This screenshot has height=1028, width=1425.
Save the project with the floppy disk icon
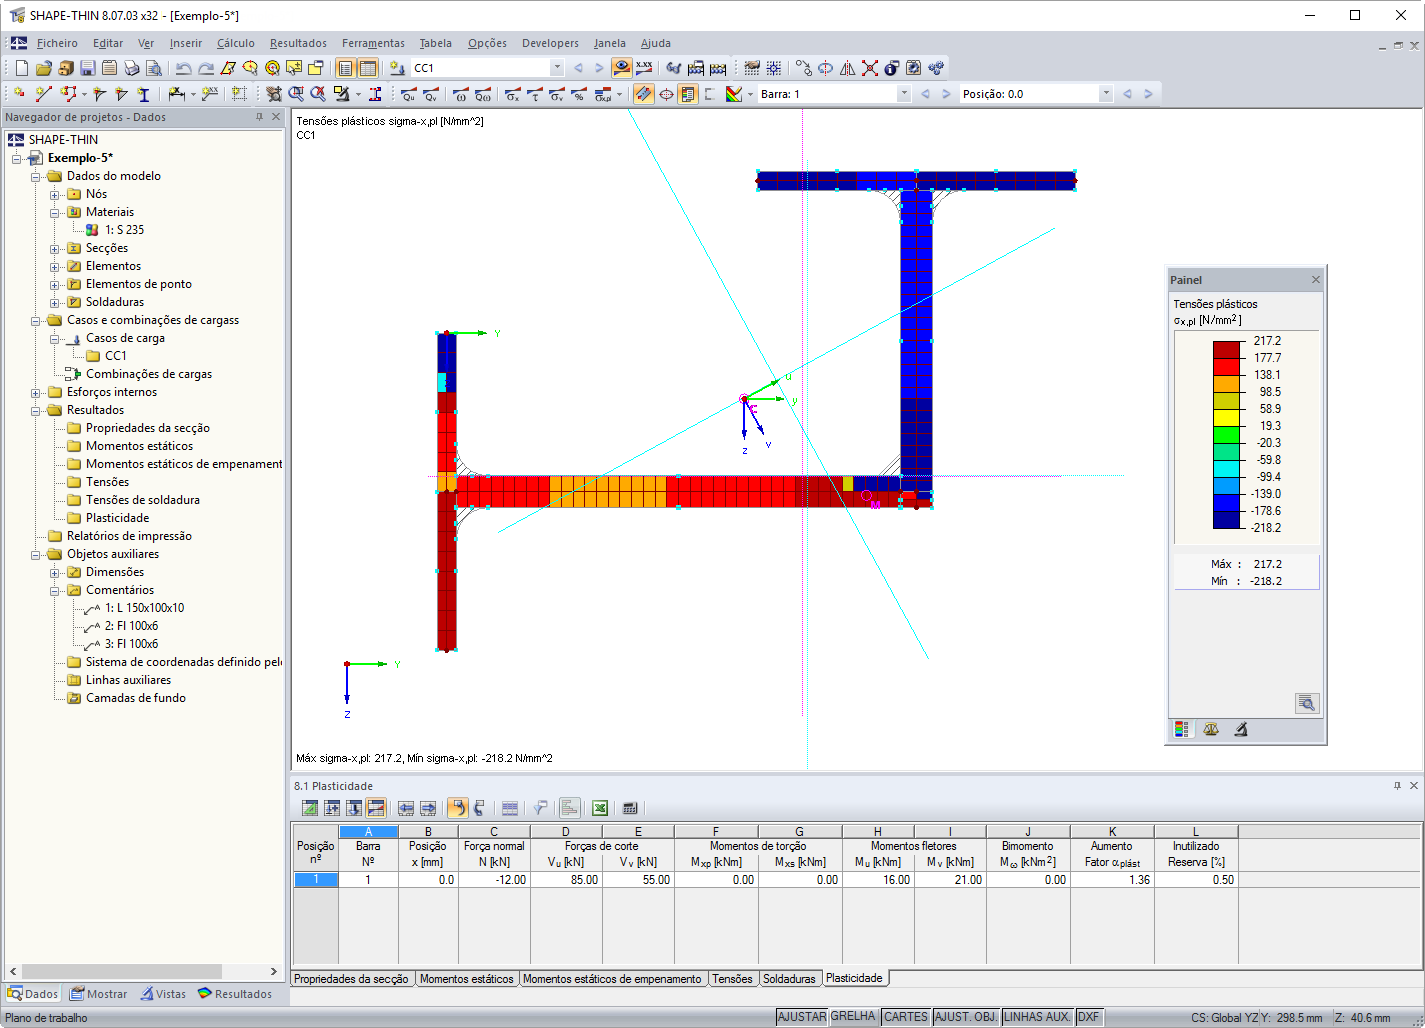88,68
